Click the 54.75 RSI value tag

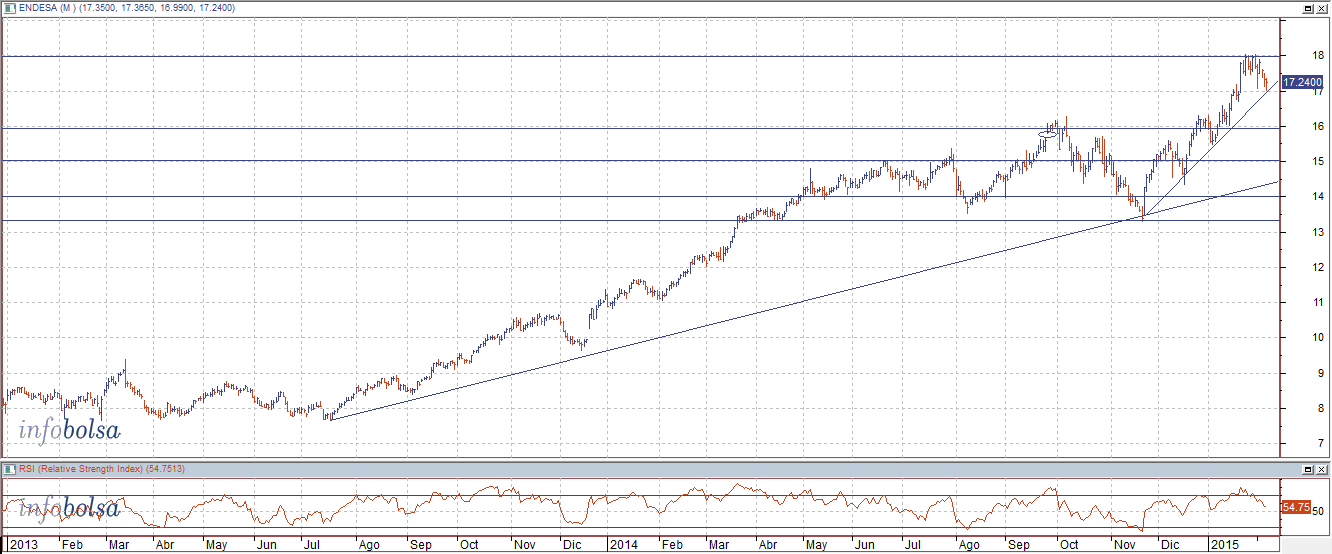(1295, 508)
